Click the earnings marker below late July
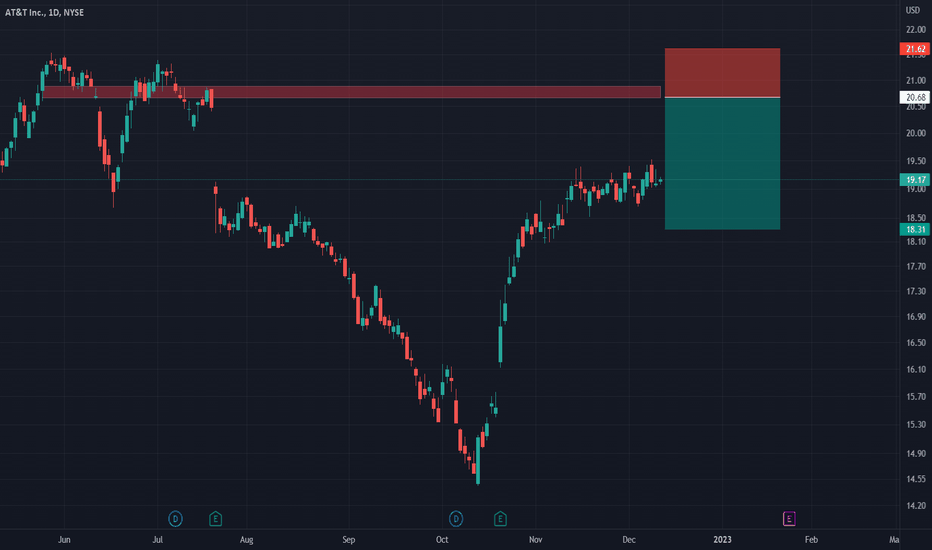Image resolution: width=932 pixels, height=550 pixels. 216,519
